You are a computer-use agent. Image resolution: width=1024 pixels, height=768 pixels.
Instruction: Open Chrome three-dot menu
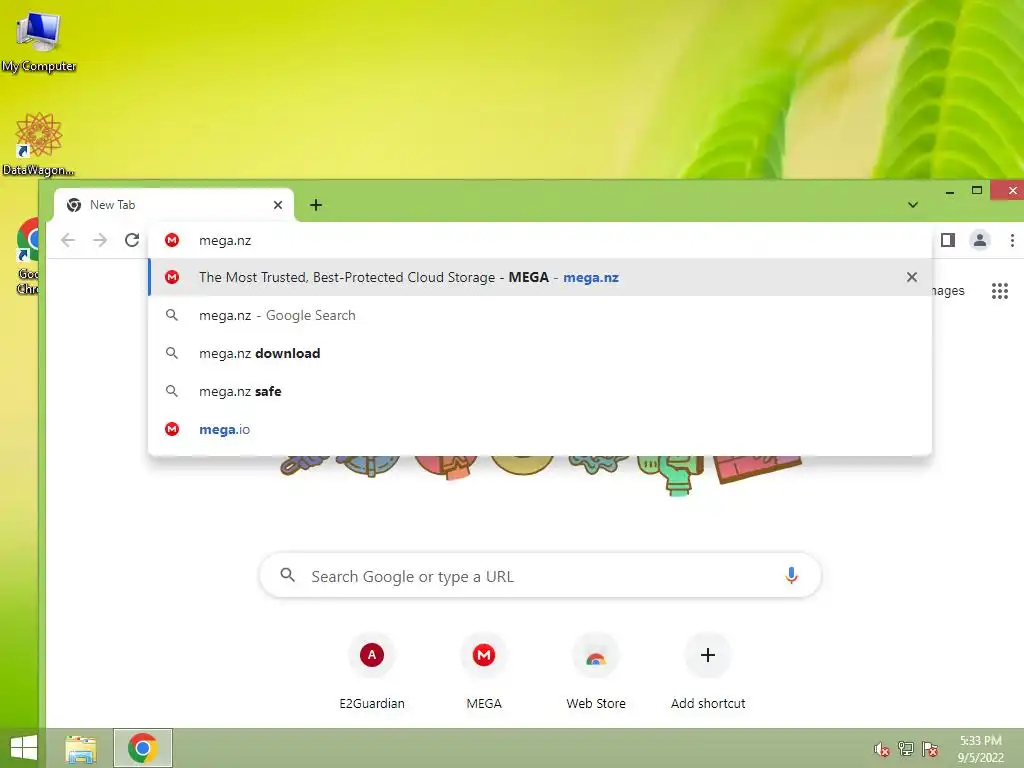pyautogui.click(x=1012, y=240)
